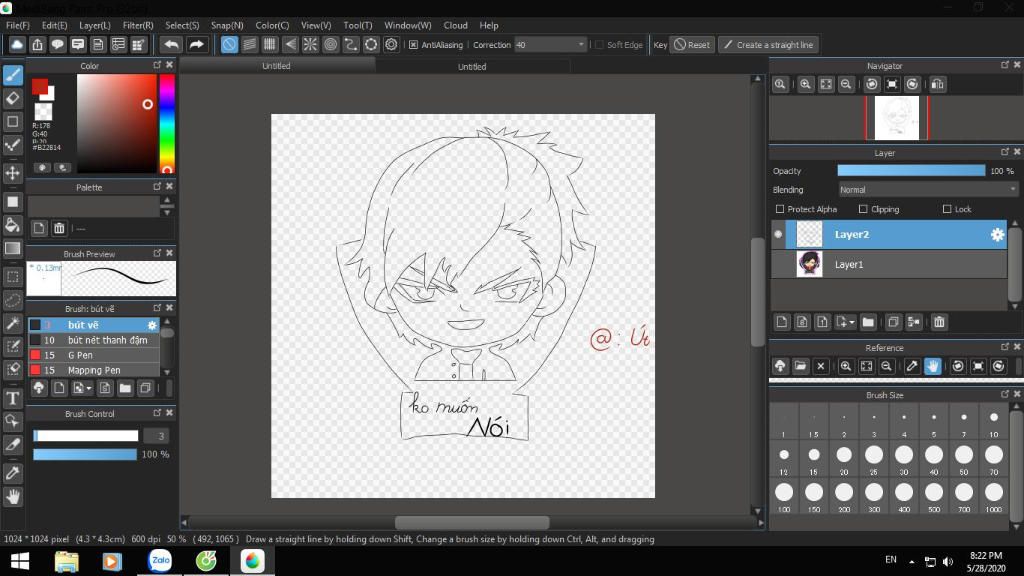Click the Reset key button
The width and height of the screenshot is (1024, 576).
(692, 45)
